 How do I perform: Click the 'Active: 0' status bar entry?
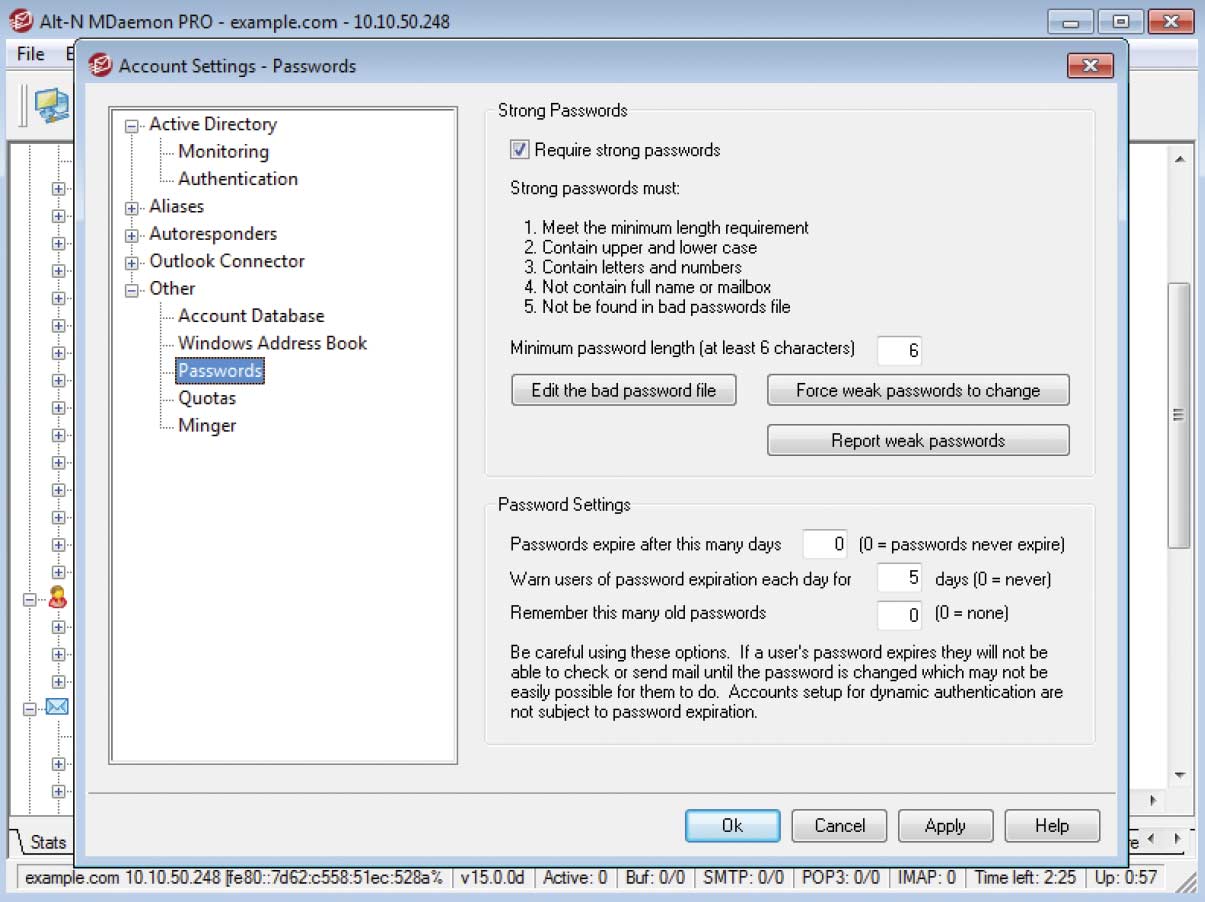(575, 878)
